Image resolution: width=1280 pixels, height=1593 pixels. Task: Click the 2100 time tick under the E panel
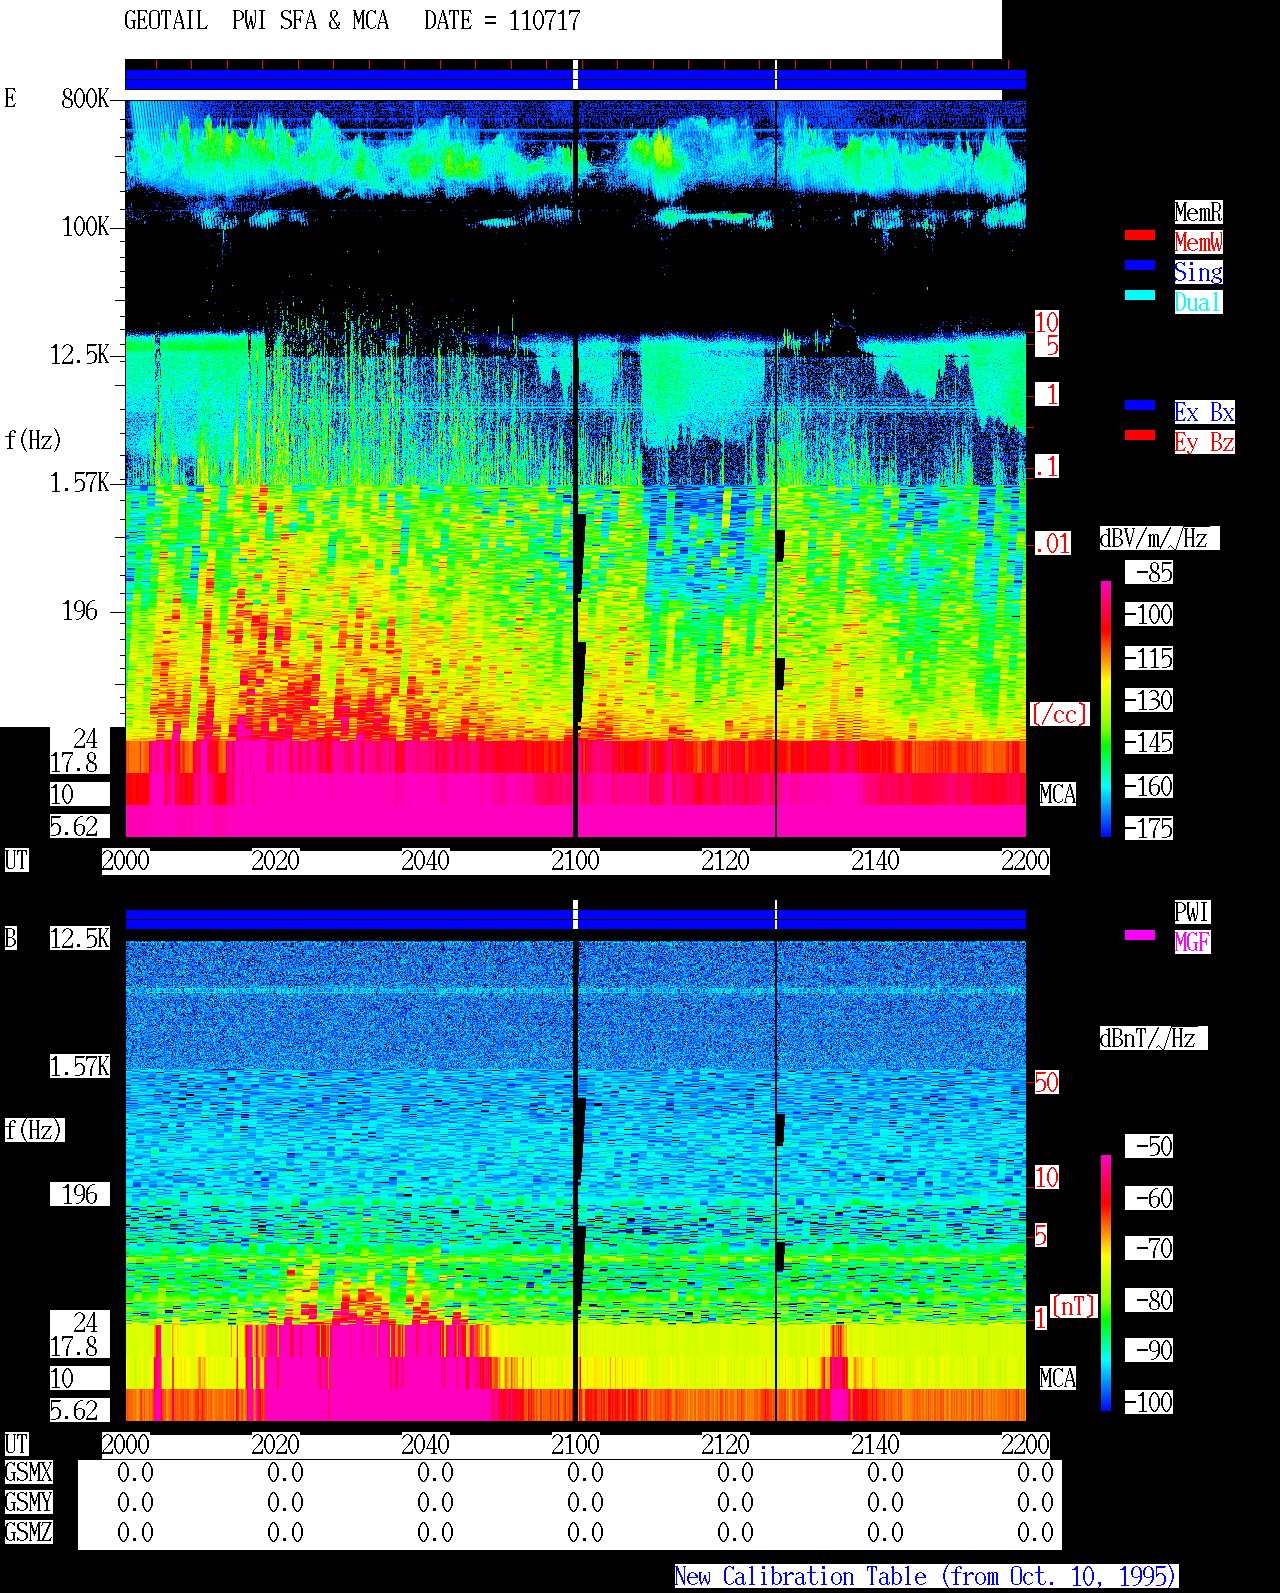(575, 860)
